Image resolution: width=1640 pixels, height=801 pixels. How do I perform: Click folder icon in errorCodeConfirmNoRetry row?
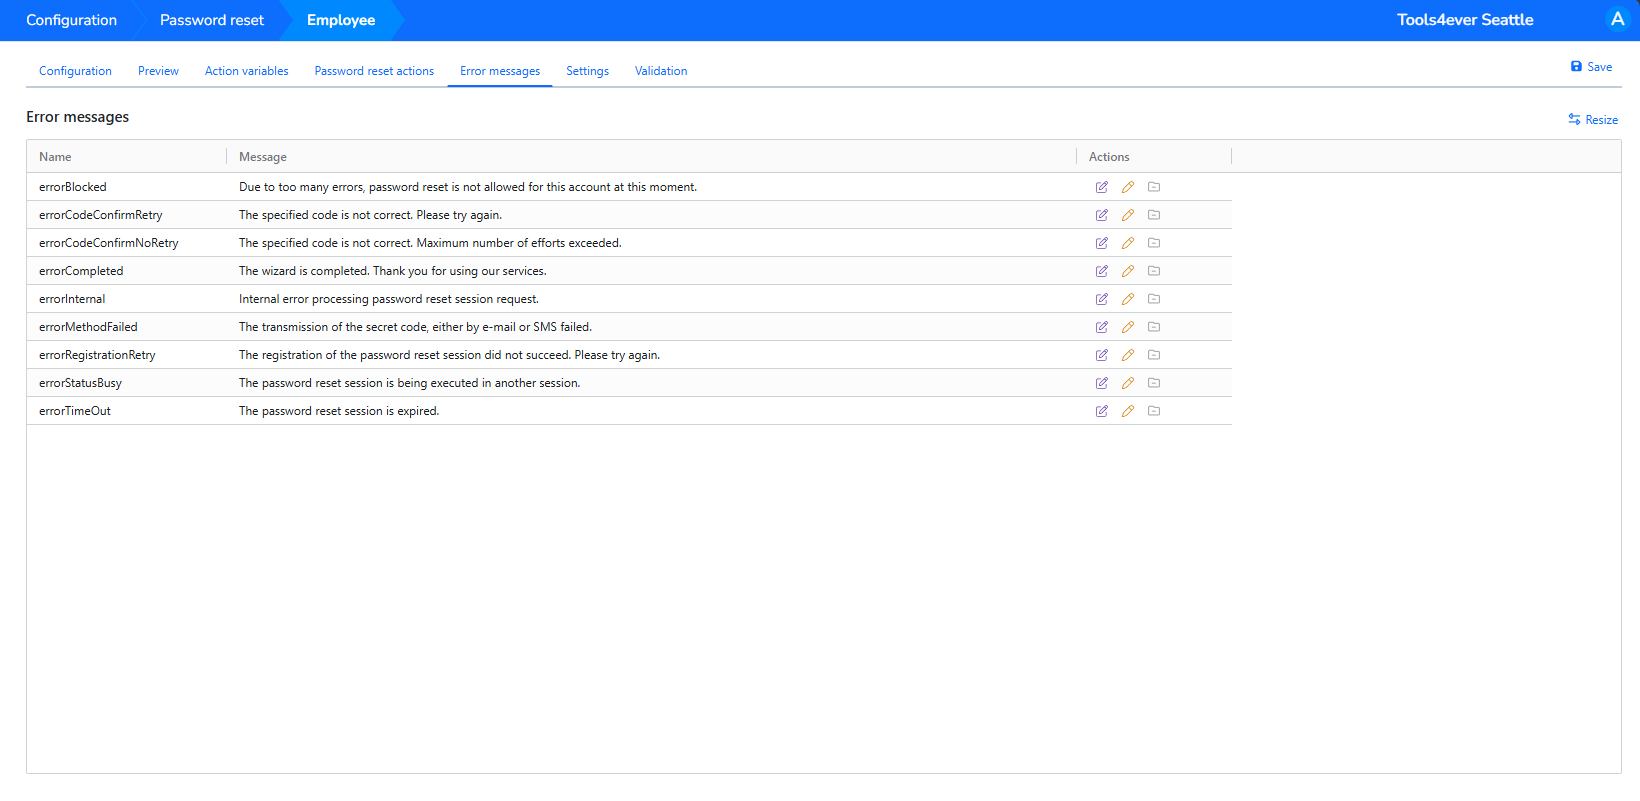1154,243
